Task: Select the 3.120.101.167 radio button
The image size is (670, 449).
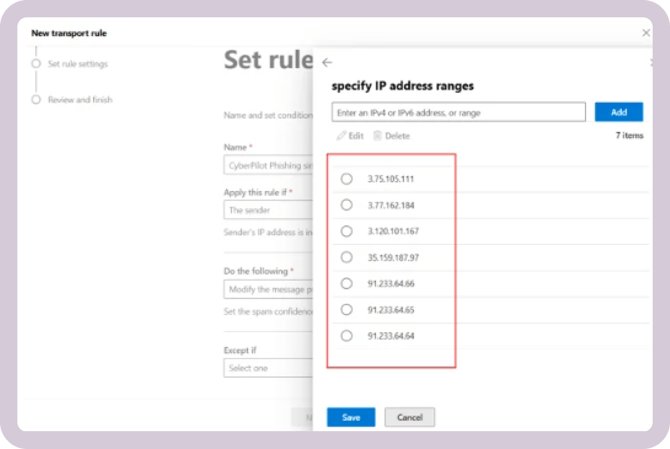Action: click(347, 231)
